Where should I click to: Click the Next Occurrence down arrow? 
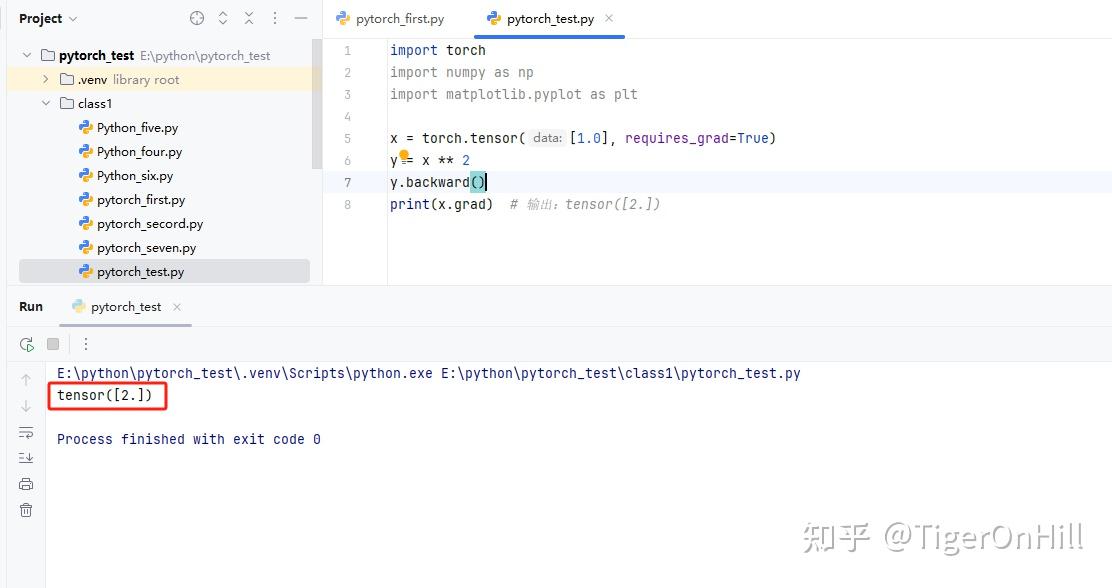pyautogui.click(x=25, y=405)
